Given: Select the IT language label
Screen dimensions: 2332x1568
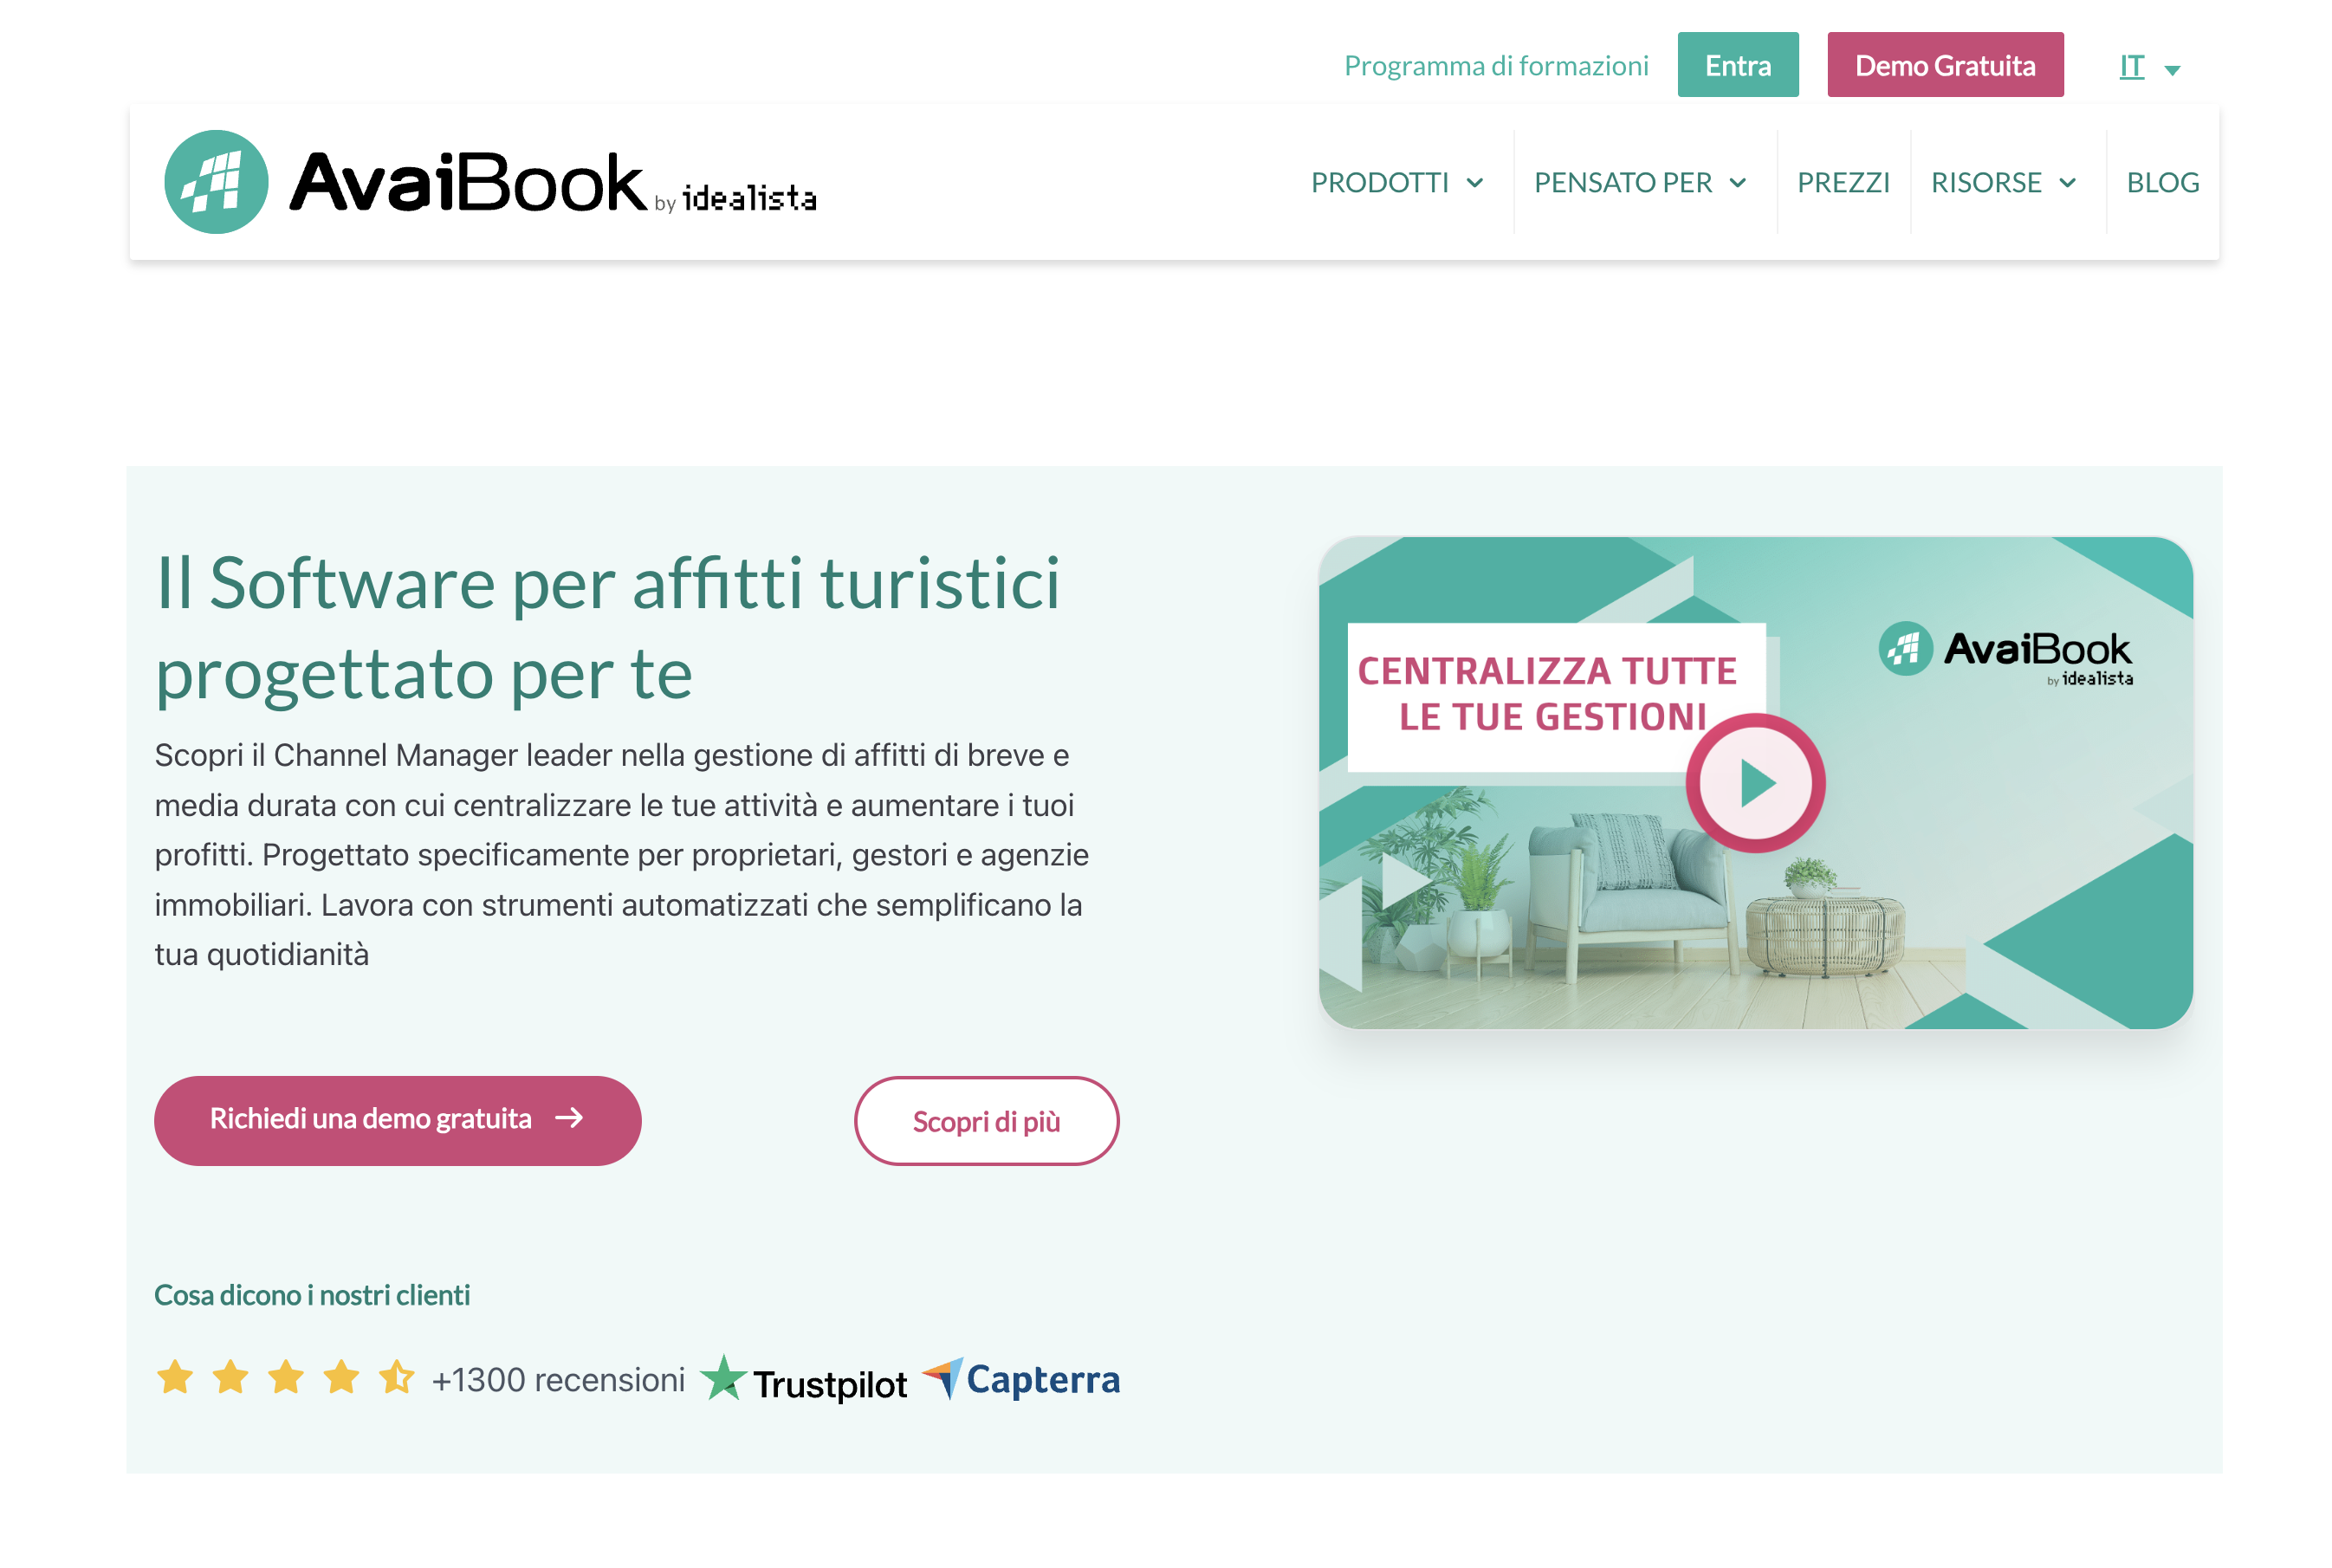Looking at the screenshot, I should coord(2132,67).
